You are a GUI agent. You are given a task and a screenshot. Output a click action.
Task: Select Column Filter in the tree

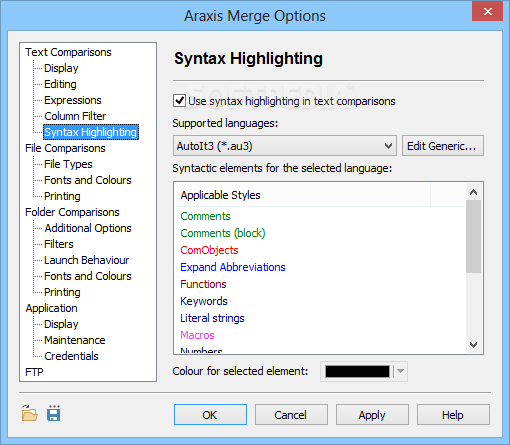coord(75,116)
